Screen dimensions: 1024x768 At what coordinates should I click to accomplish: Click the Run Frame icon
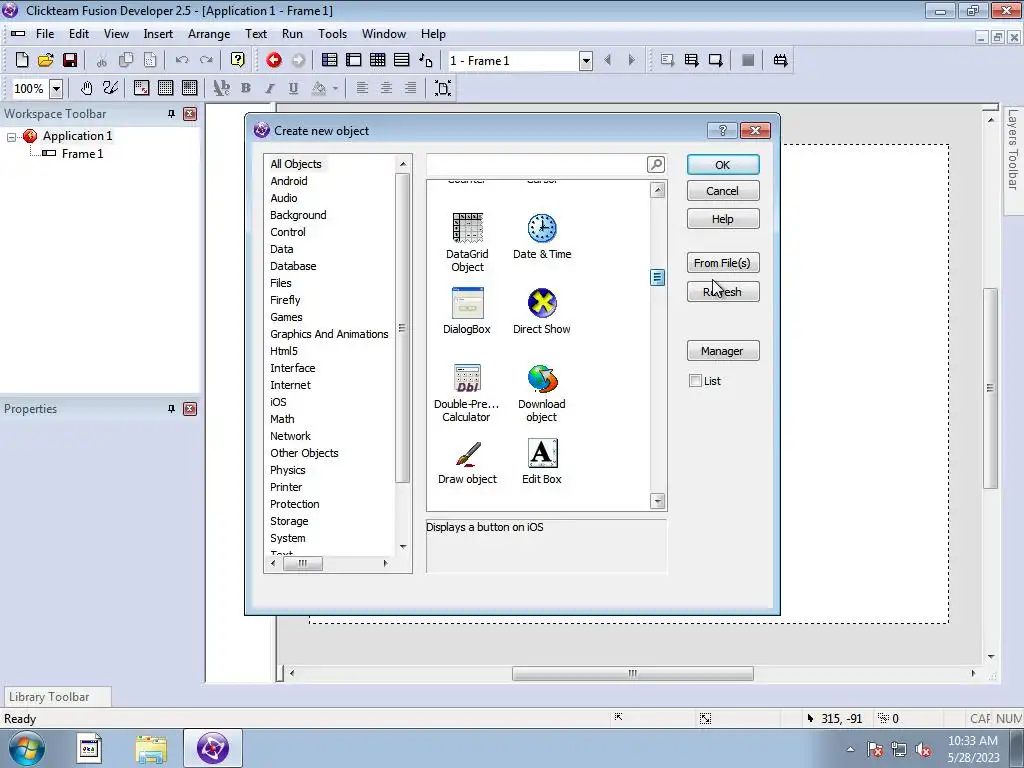click(716, 60)
